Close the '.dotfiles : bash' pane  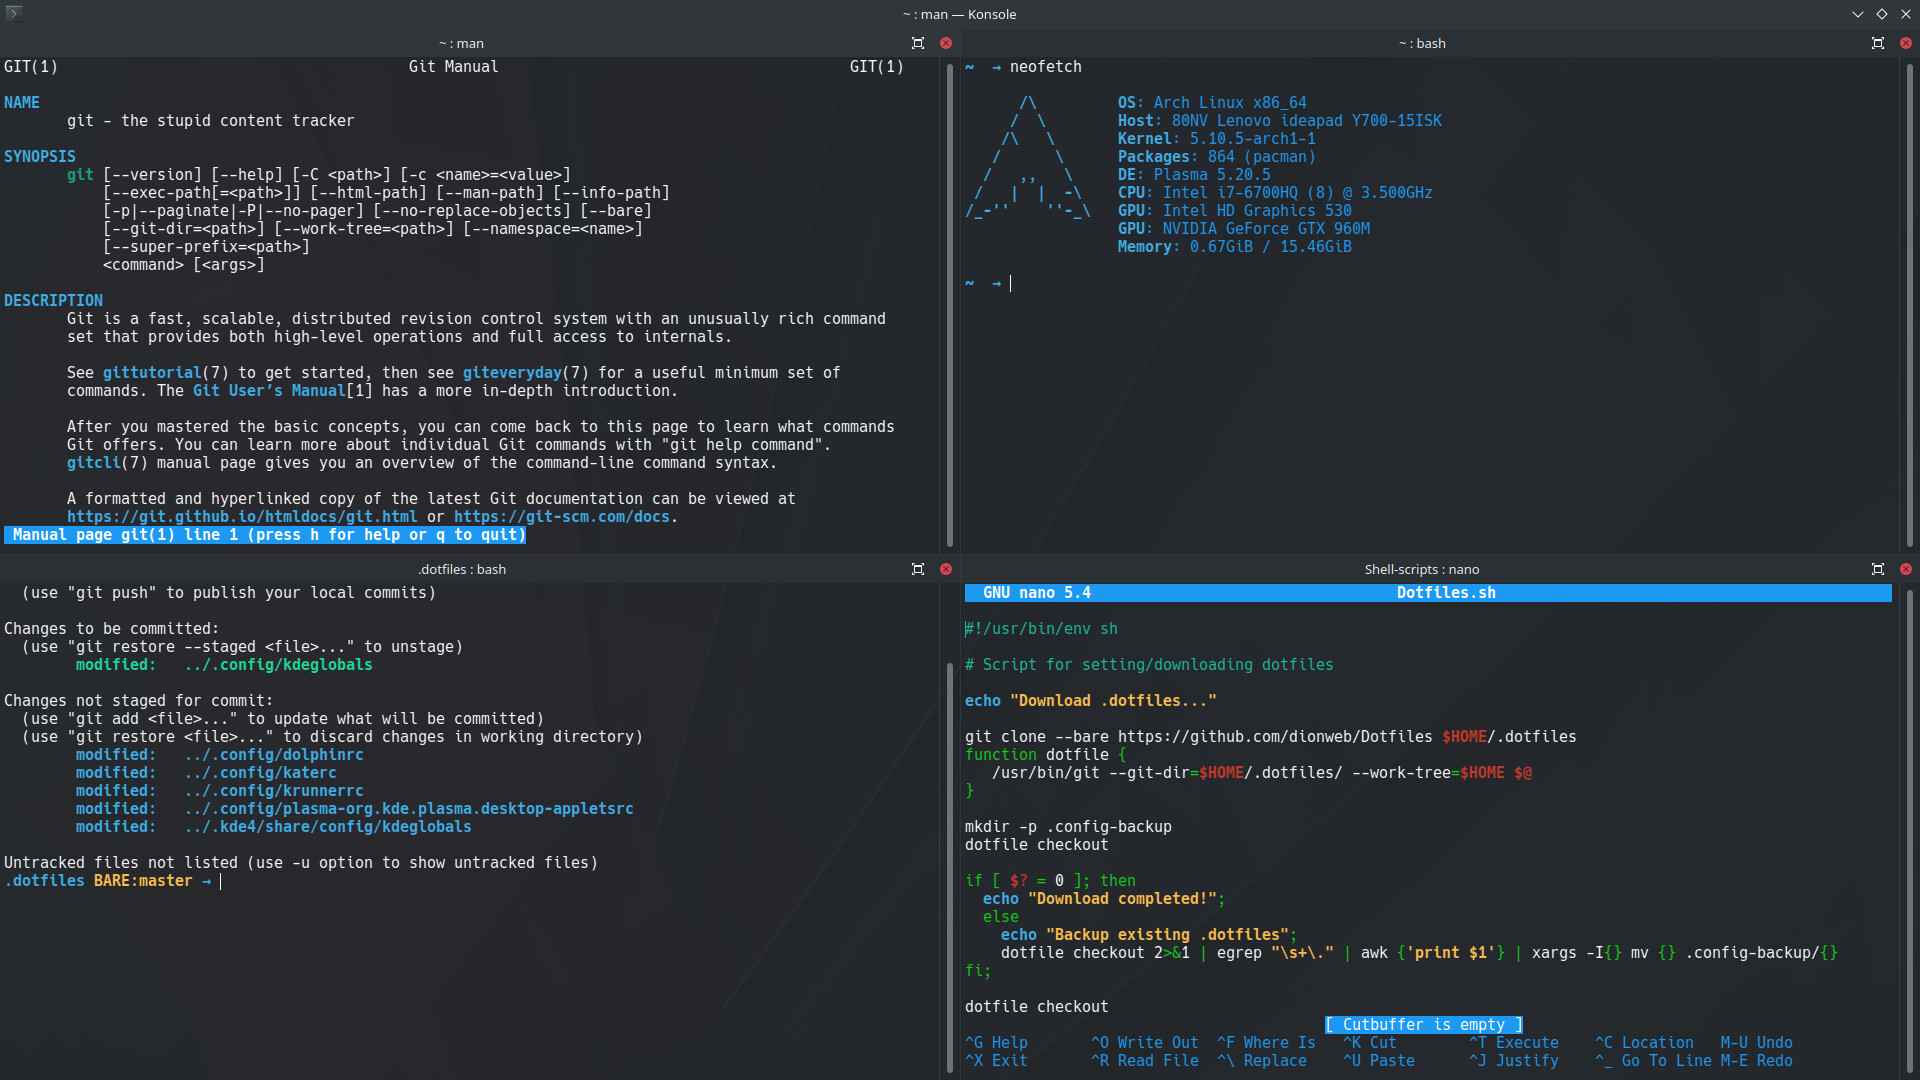(946, 569)
